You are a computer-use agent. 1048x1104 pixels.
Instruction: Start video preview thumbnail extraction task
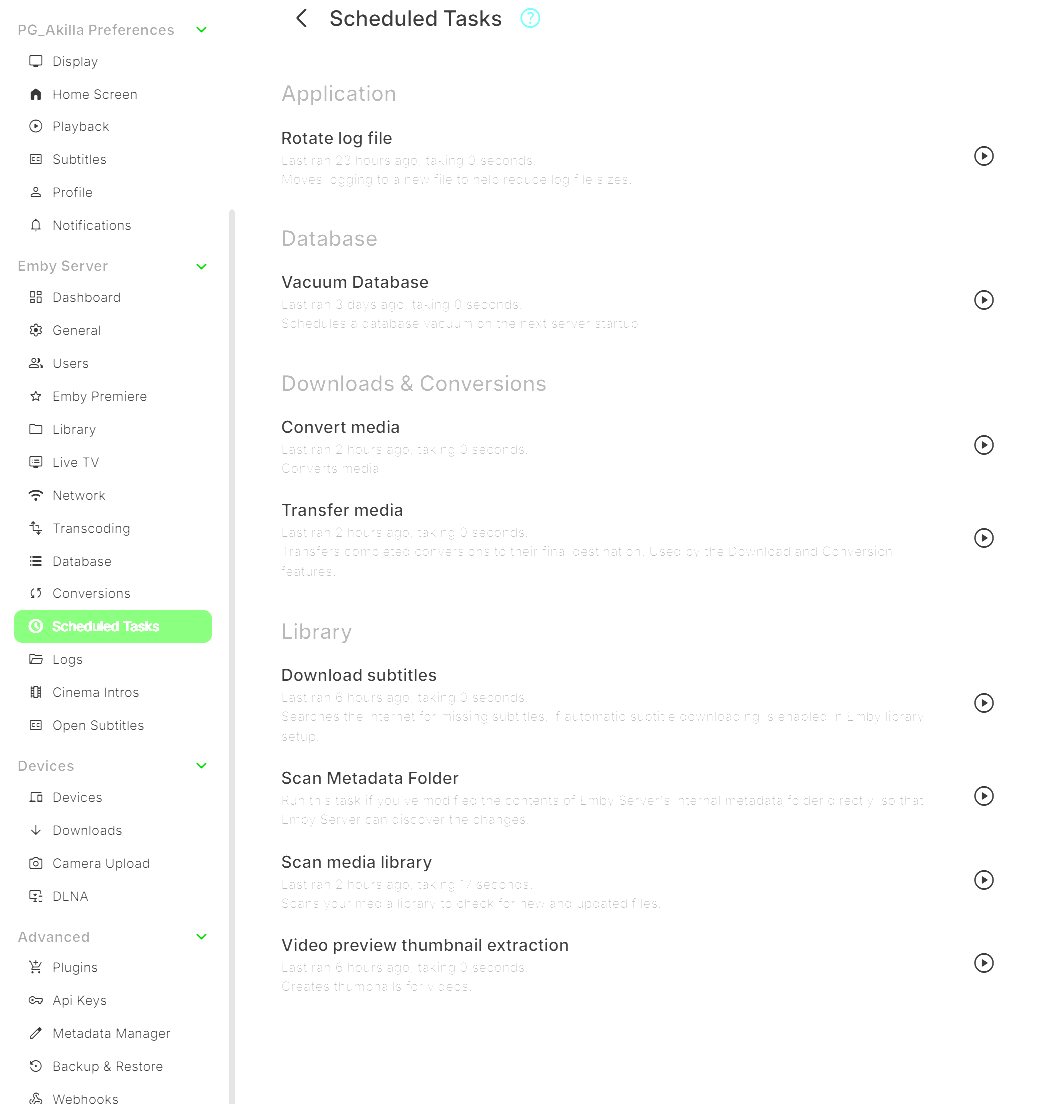[x=984, y=963]
